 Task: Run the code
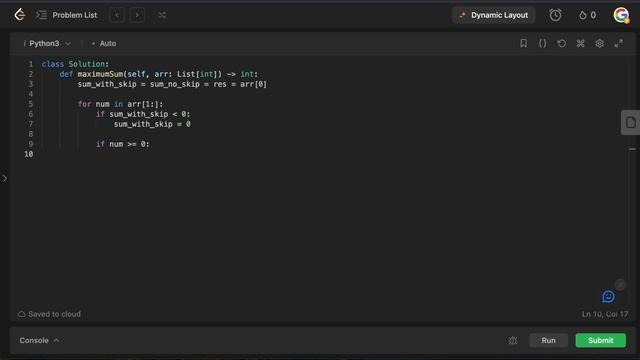pos(549,340)
